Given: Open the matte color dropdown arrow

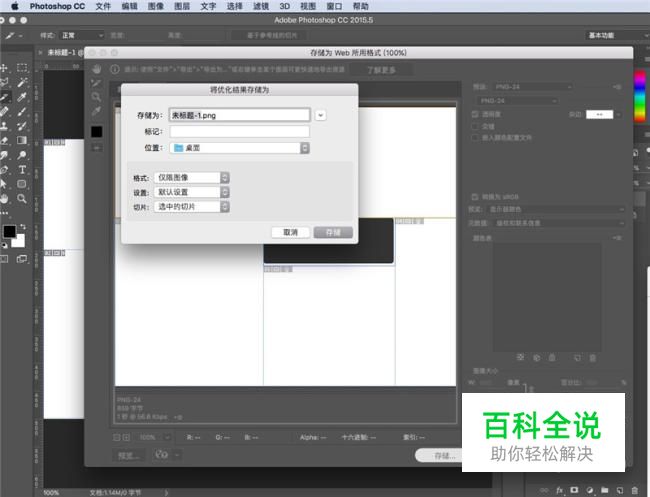Looking at the screenshot, I should (618, 114).
